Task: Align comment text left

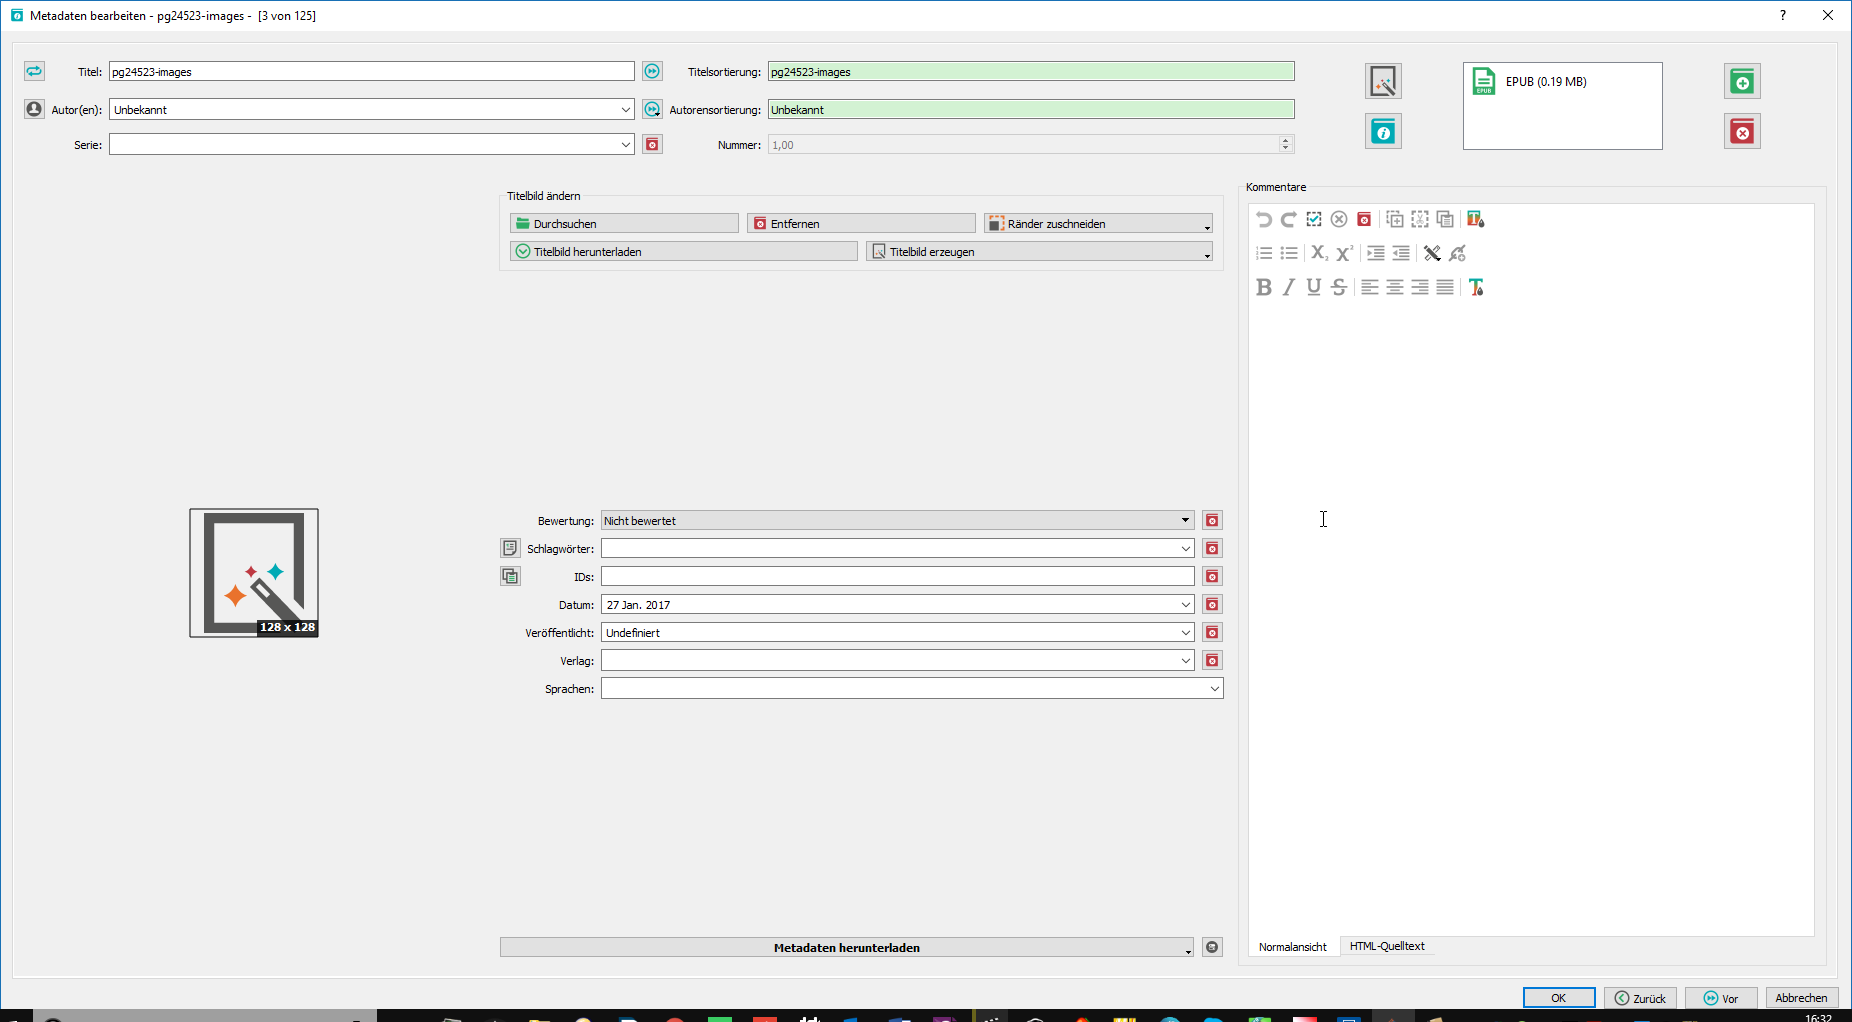Action: [1370, 287]
